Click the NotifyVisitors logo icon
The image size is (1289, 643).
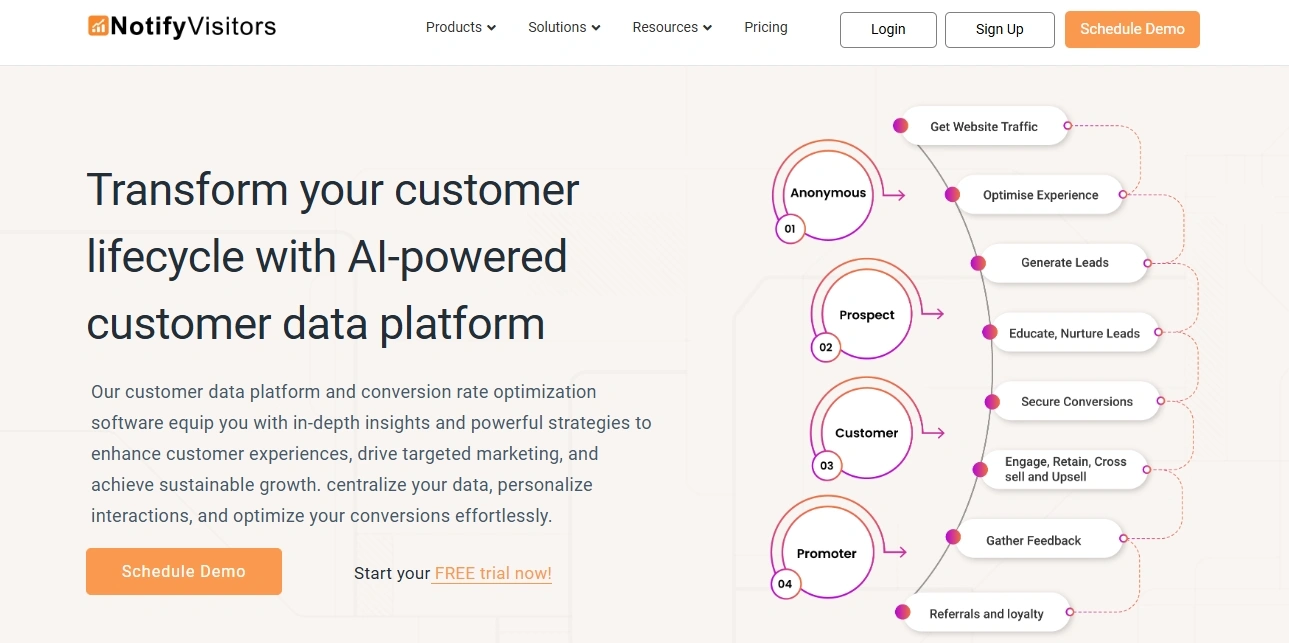click(x=98, y=26)
